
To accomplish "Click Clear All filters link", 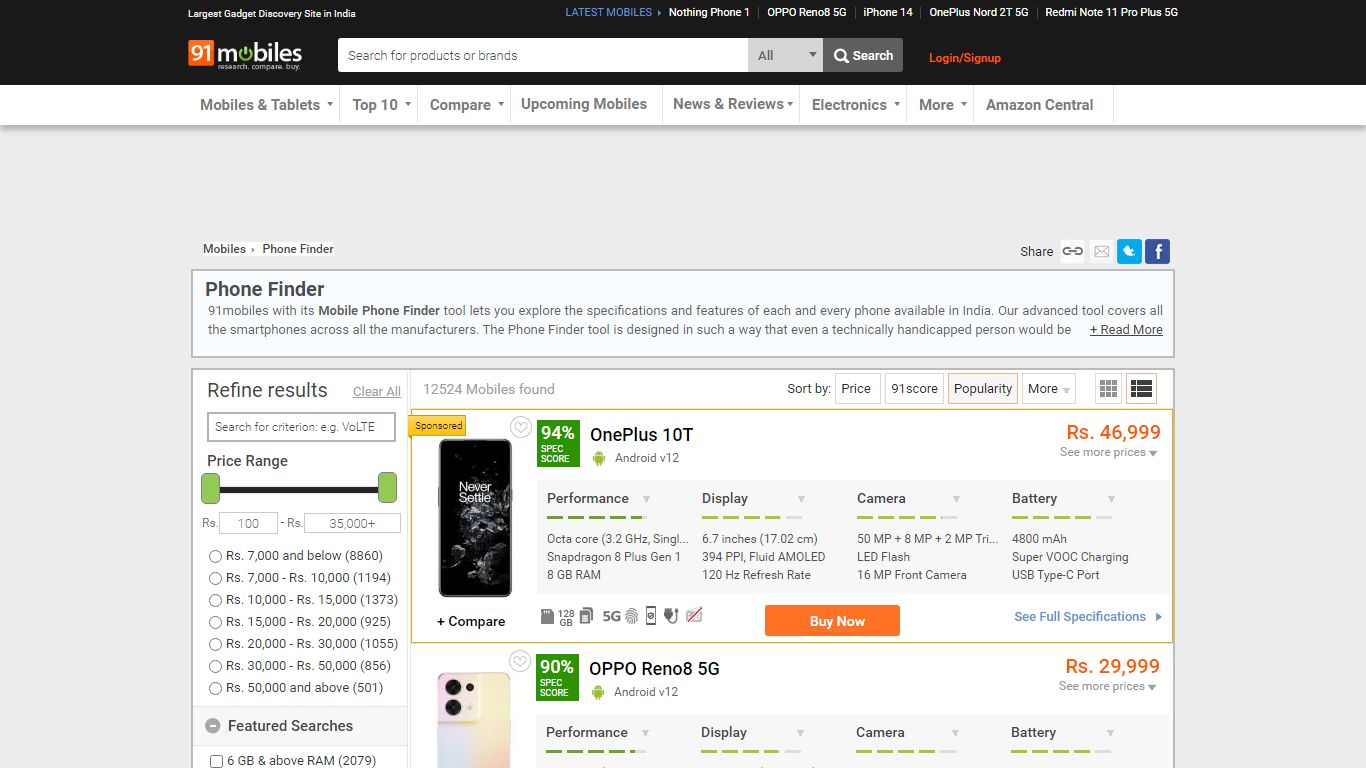I will coord(377,392).
